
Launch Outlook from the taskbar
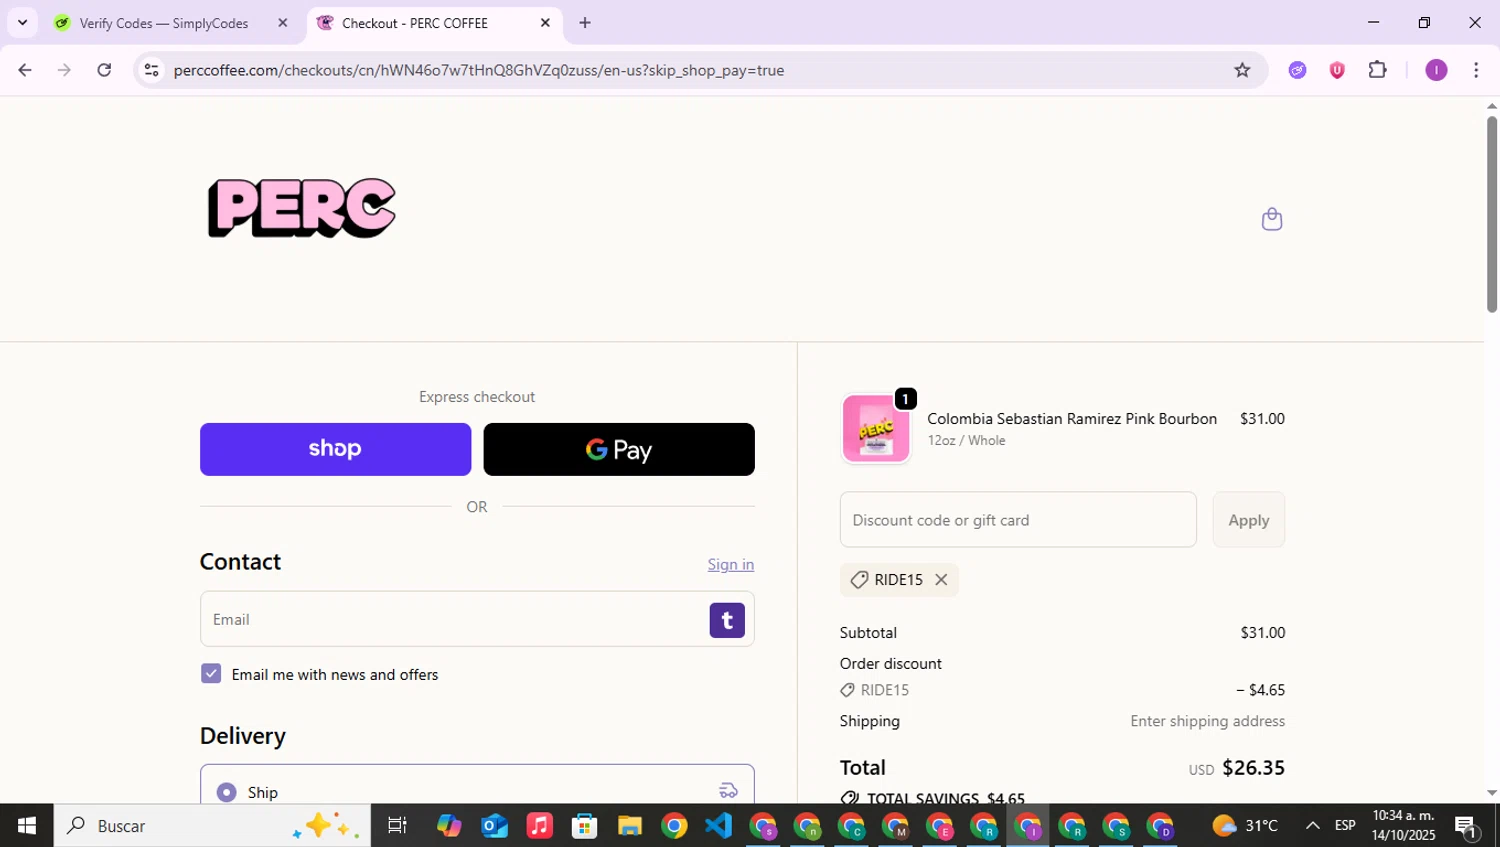494,826
